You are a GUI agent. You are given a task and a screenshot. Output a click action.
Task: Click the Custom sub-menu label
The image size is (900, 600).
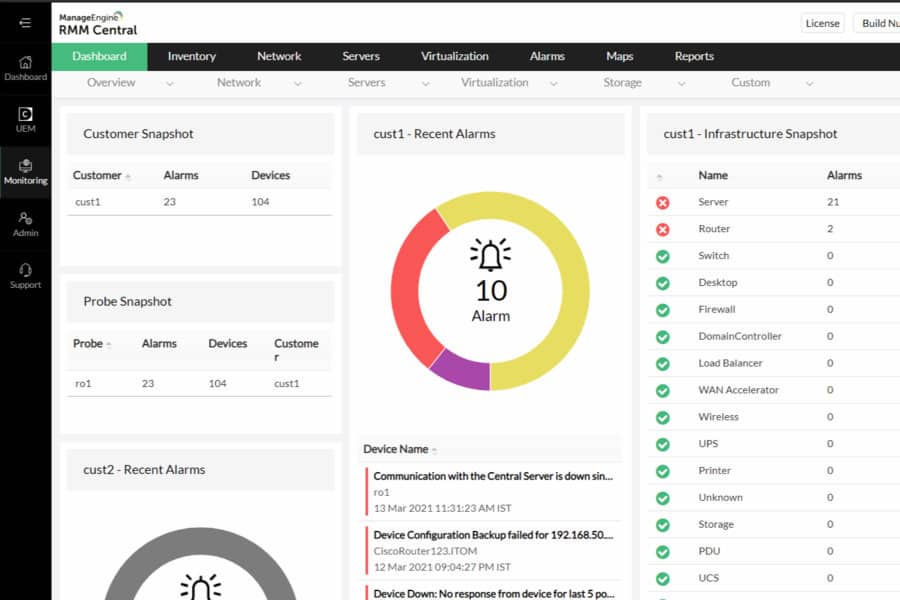[750, 83]
